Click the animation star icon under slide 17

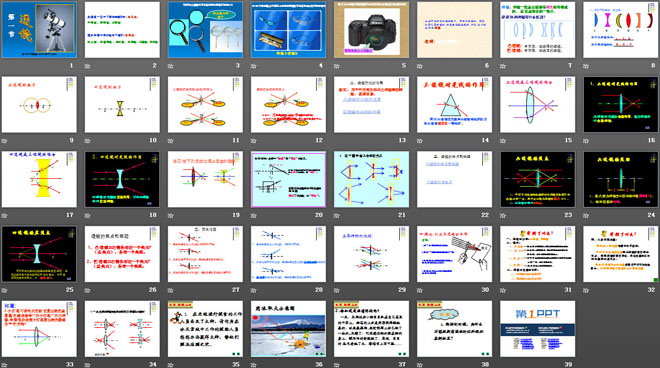click(x=5, y=216)
